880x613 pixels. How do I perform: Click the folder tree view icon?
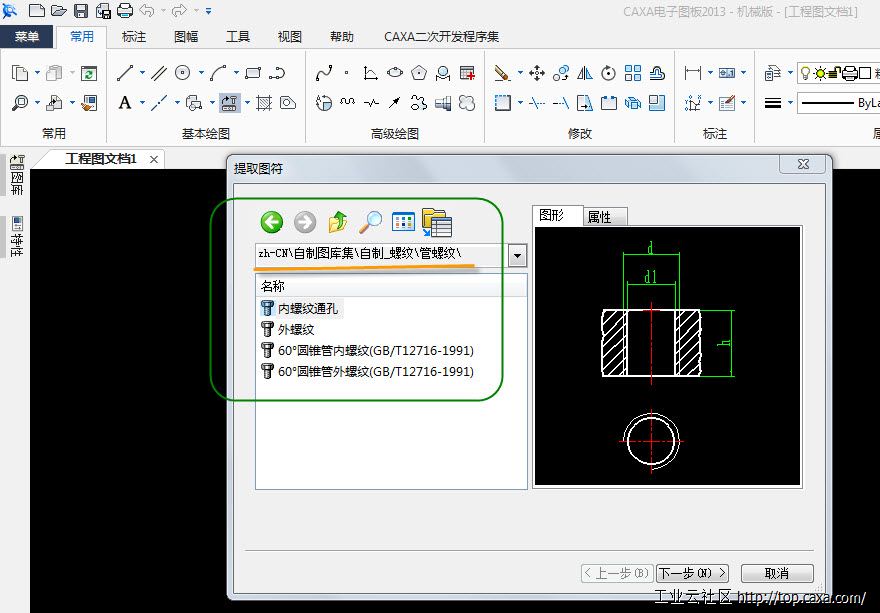(437, 222)
